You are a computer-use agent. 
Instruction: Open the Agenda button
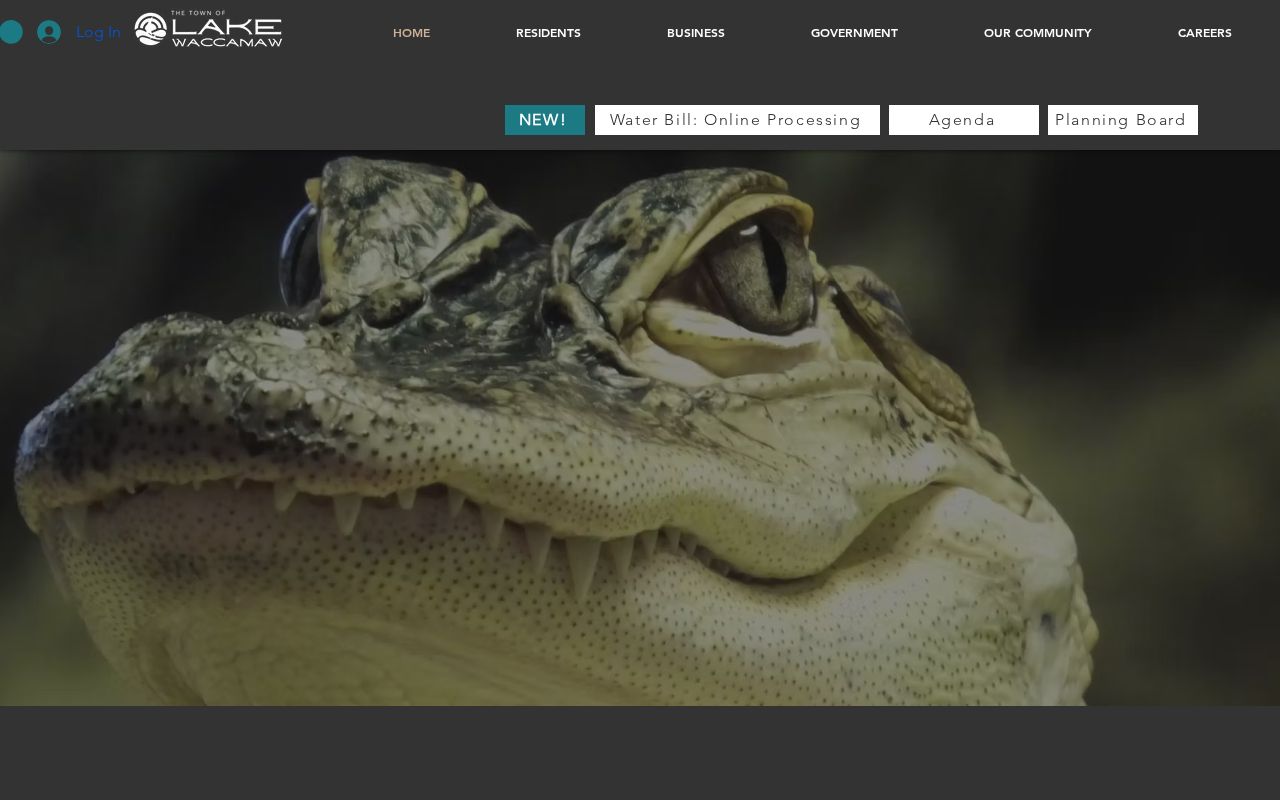[x=964, y=120]
